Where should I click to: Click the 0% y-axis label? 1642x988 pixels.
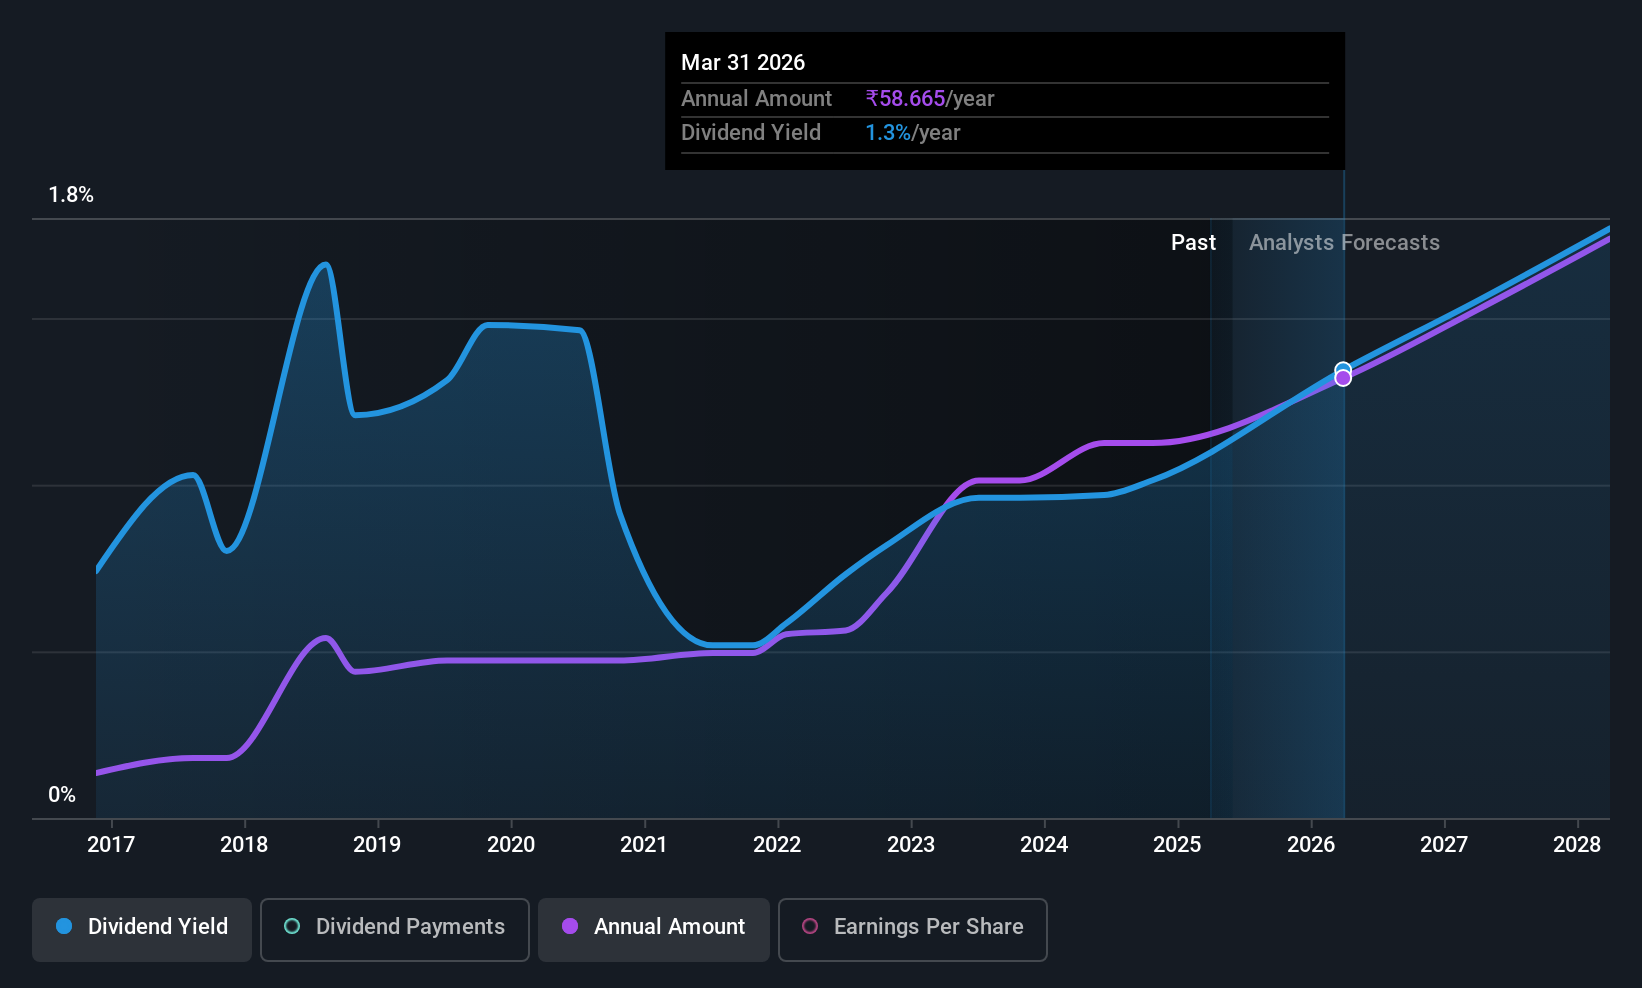[x=62, y=795]
